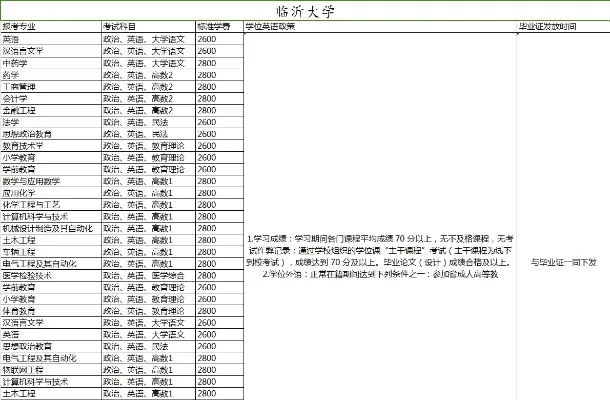Click the 2800 fee in 机械设计制造及其自动化 row

pyautogui.click(x=219, y=228)
